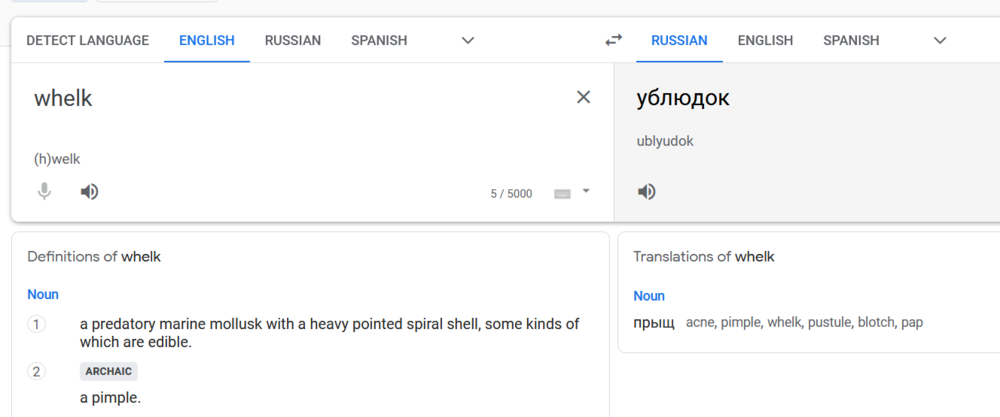Switch the target language to English

click(765, 41)
